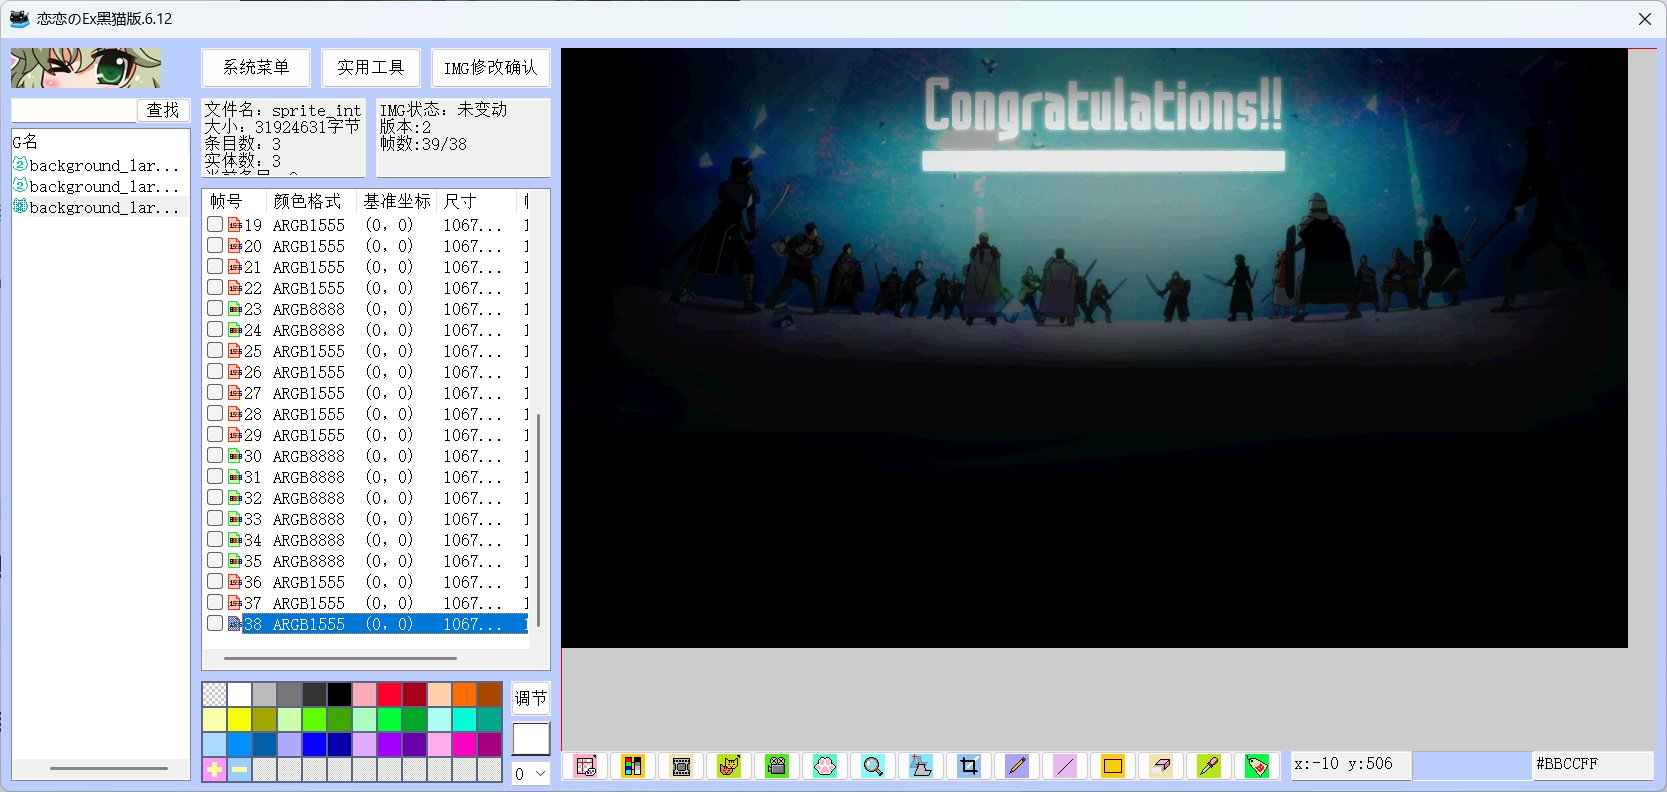Tick the checkbox for frame 19
Screen dimensions: 1667x792
pos(215,224)
